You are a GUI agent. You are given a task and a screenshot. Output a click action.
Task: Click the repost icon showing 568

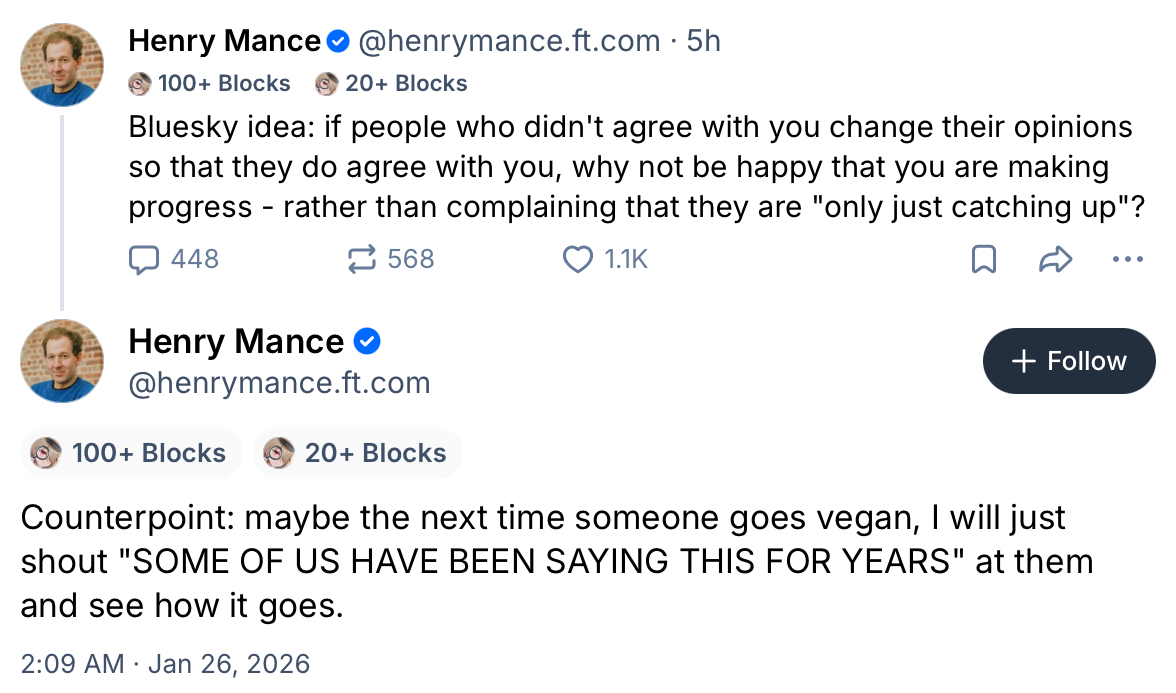358,260
